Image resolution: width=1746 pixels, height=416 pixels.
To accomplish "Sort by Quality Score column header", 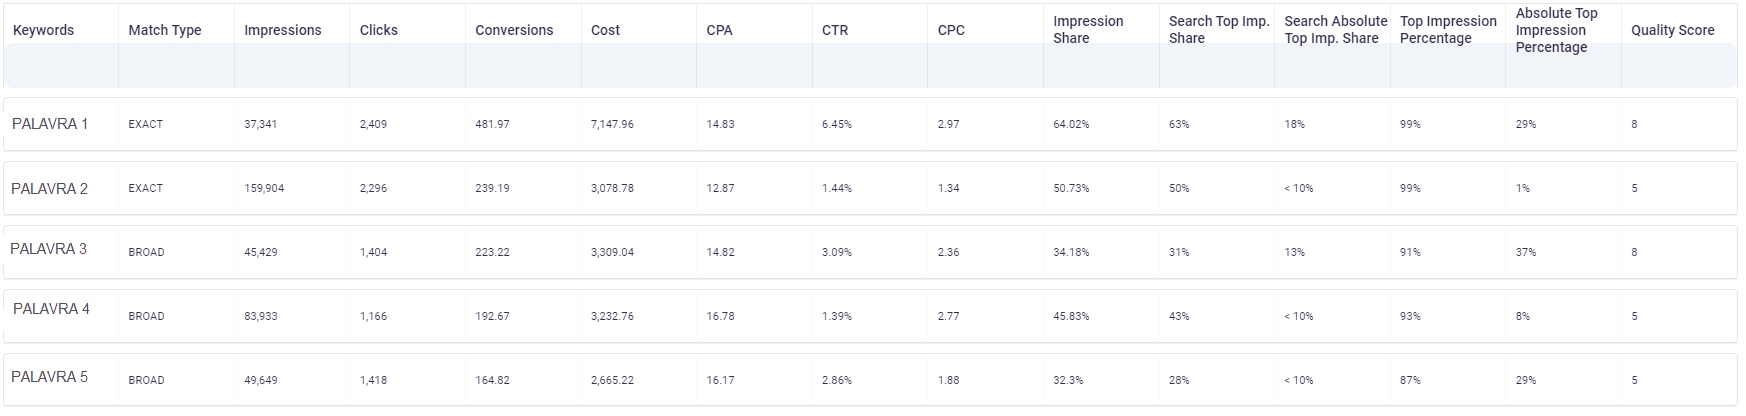I will [x=1672, y=30].
